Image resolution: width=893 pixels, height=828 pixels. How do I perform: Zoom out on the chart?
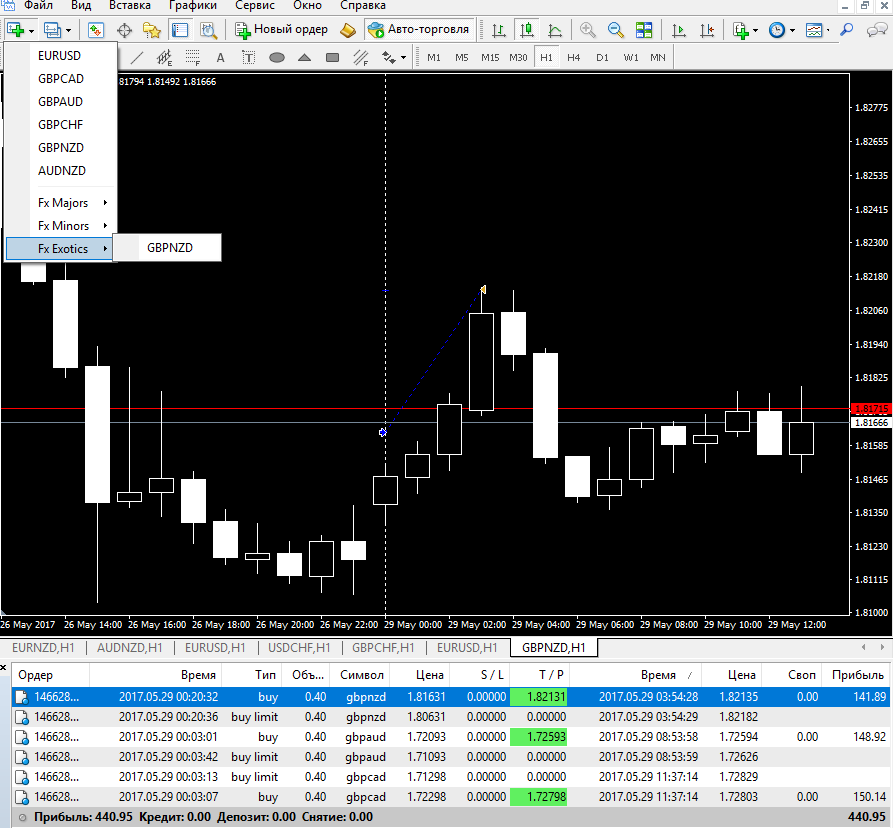616,30
